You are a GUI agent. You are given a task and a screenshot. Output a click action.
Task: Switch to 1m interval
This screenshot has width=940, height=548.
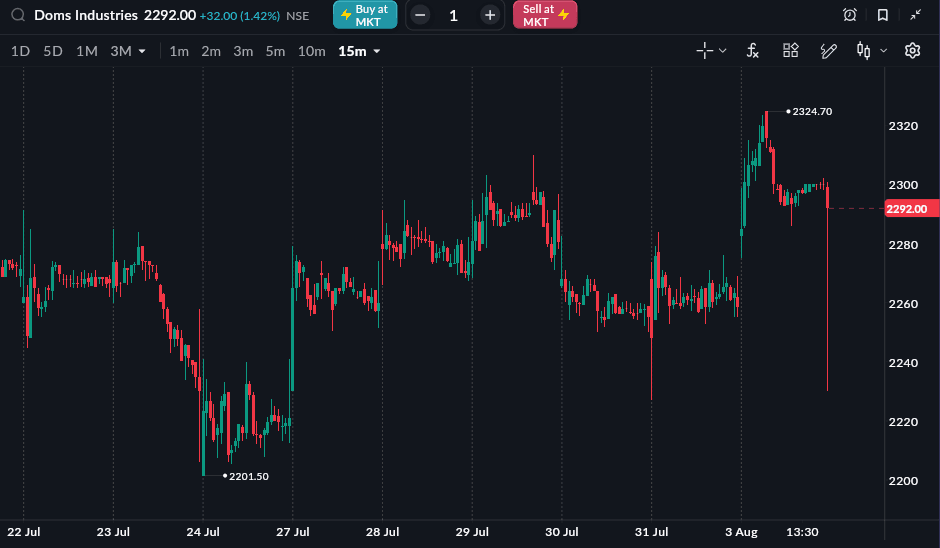[179, 52]
